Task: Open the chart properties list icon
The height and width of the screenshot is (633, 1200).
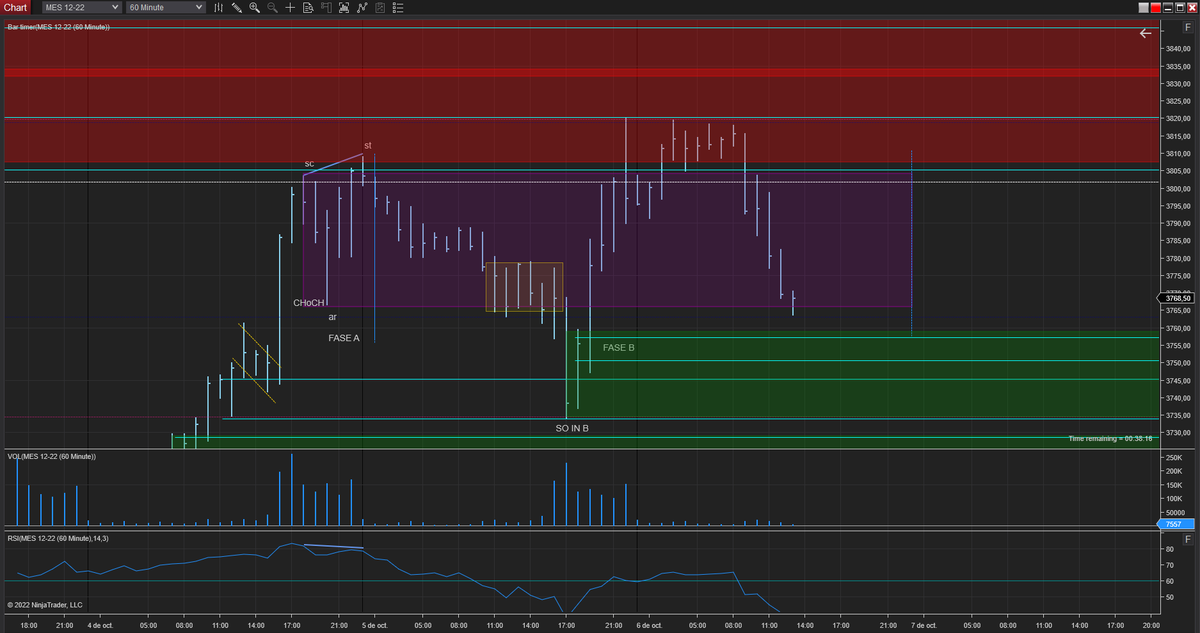Action: tap(398, 7)
